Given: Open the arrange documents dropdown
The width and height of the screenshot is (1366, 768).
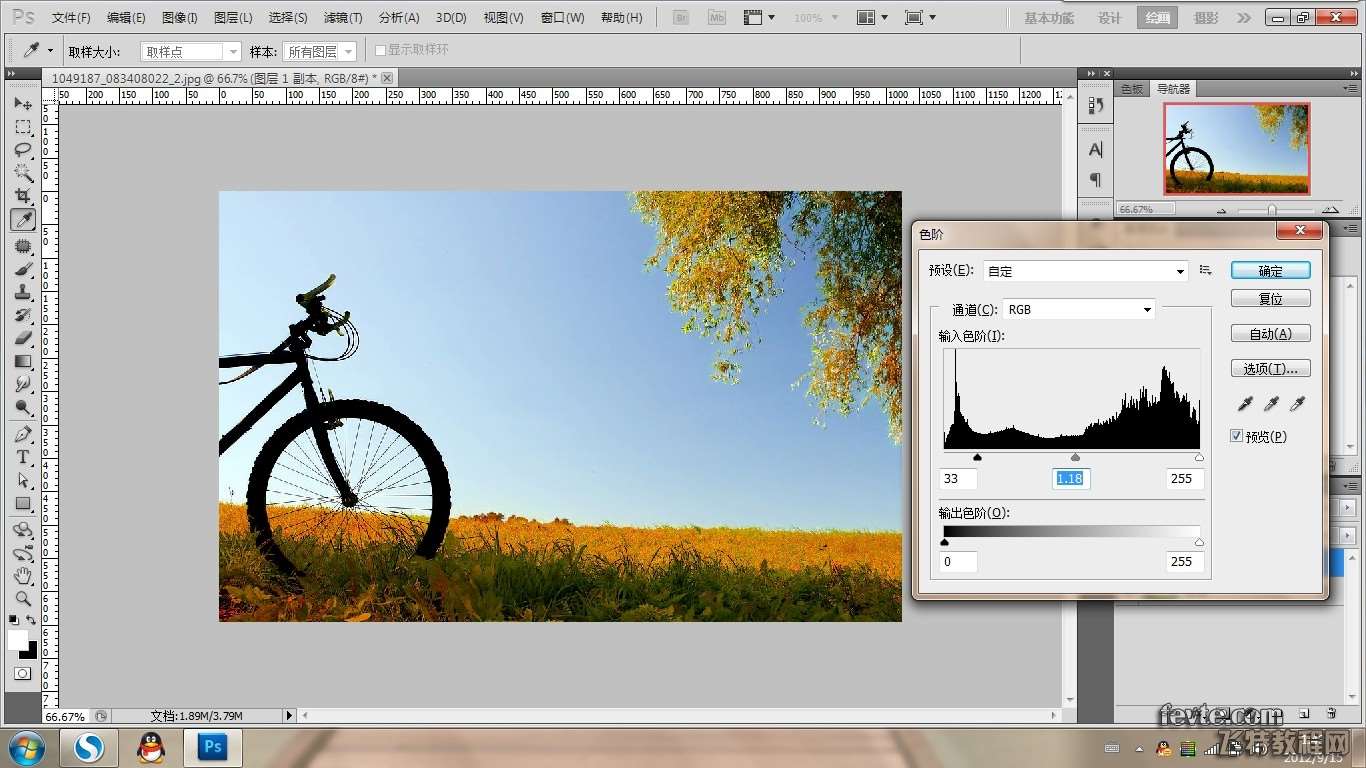Looking at the screenshot, I should [x=871, y=18].
